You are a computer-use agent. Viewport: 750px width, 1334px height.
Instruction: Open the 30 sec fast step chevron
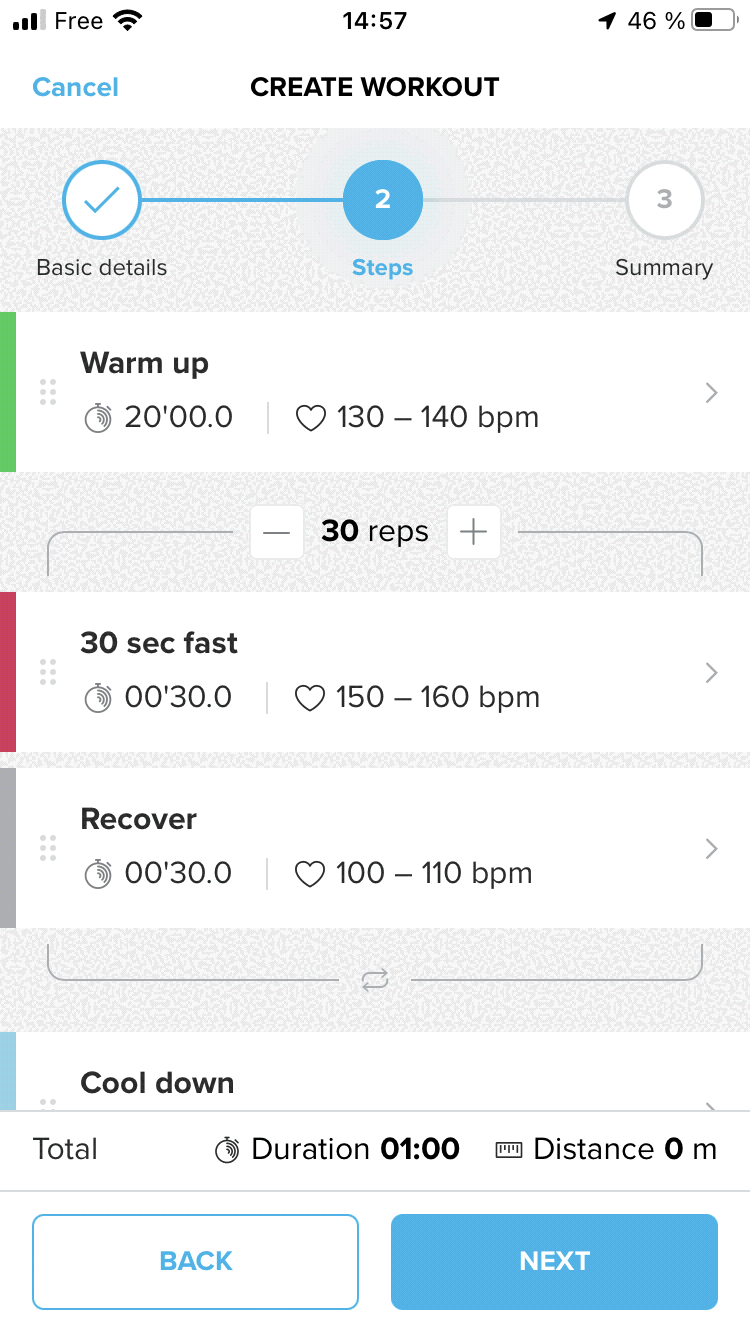click(711, 673)
